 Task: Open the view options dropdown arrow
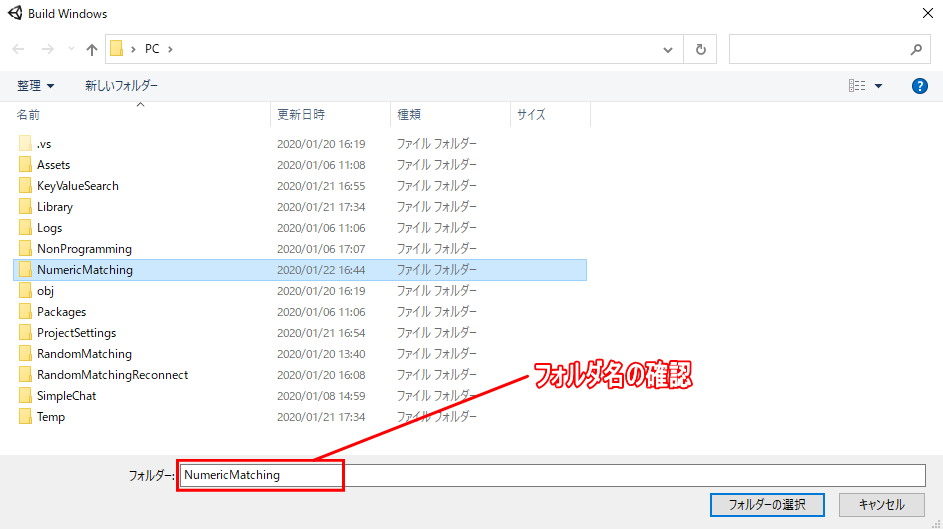tap(879, 86)
